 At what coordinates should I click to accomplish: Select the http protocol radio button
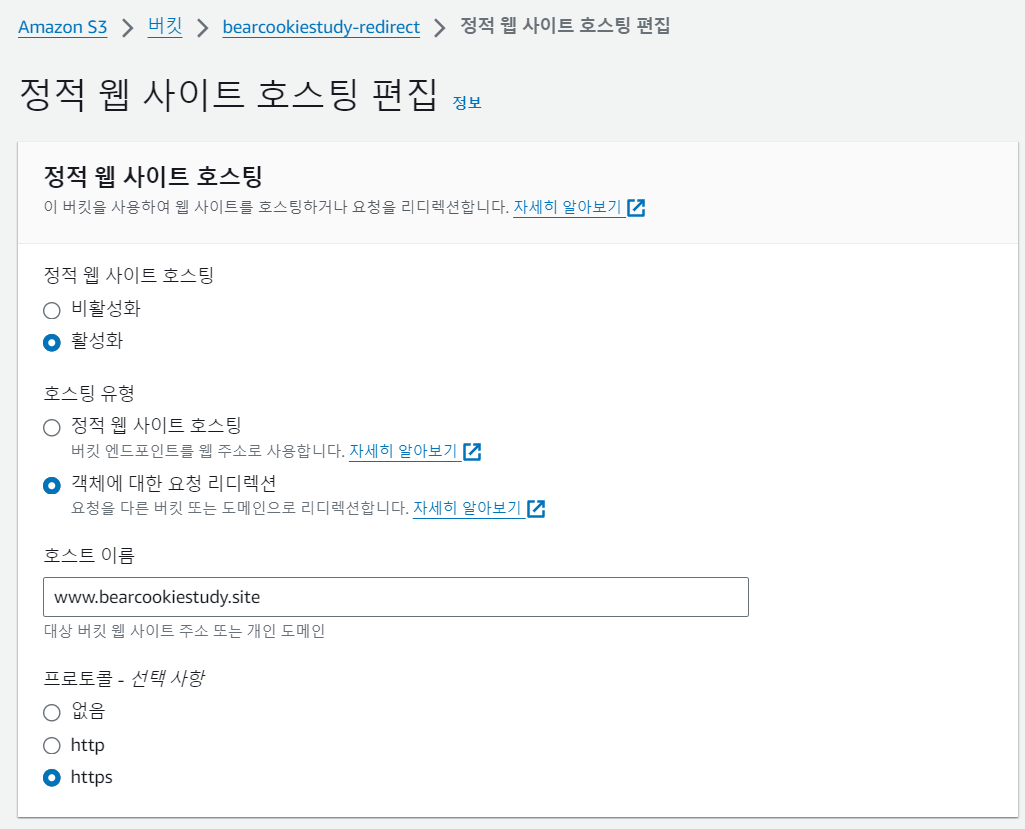pyautogui.click(x=52, y=745)
